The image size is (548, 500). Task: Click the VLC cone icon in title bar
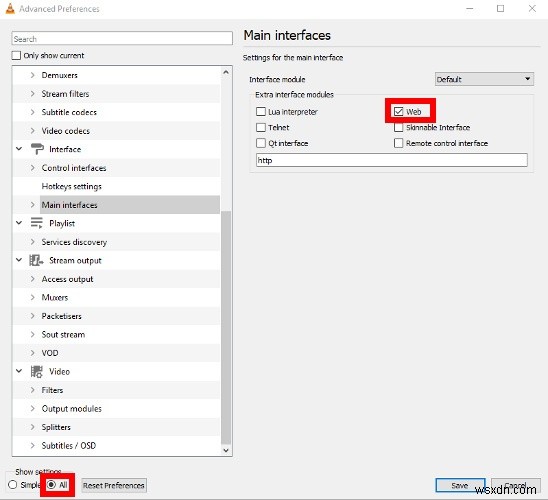(x=10, y=8)
